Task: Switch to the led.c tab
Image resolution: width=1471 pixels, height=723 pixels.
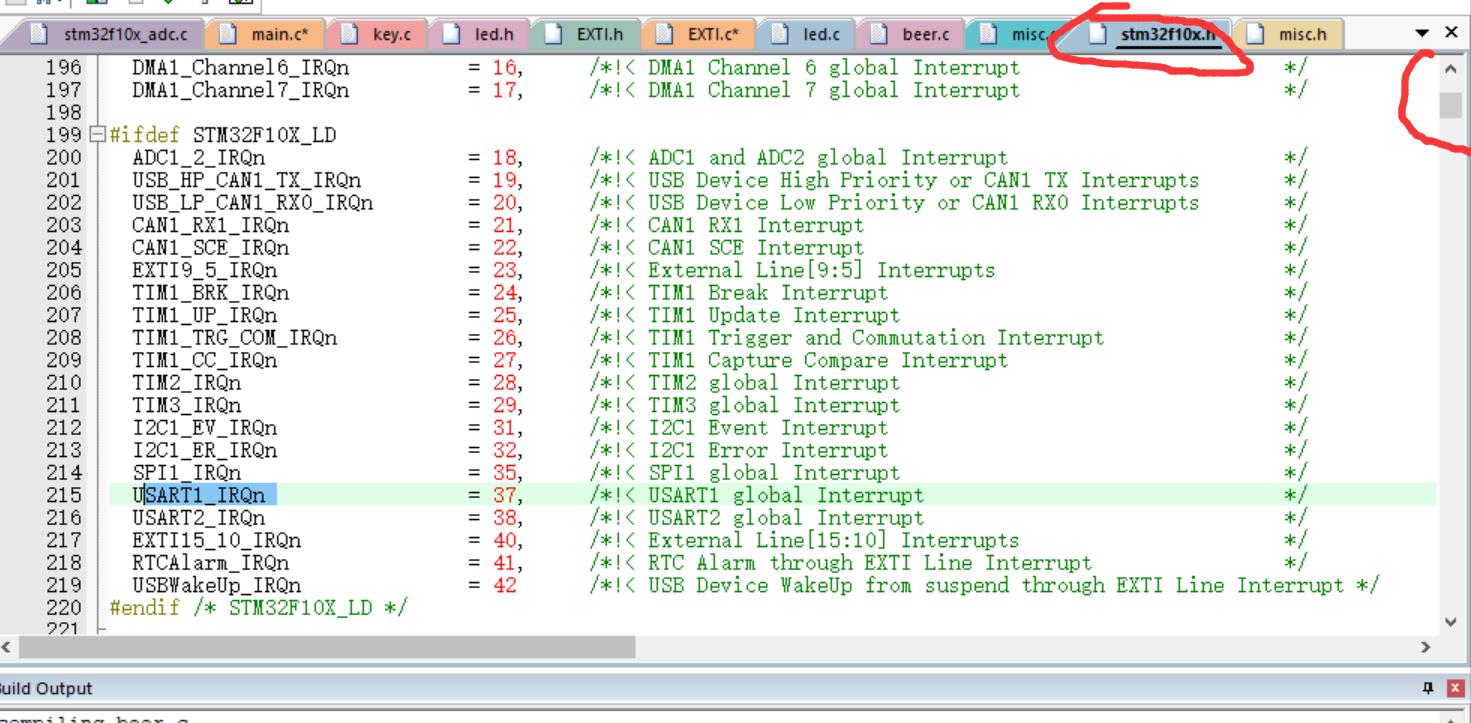Action: tap(808, 35)
